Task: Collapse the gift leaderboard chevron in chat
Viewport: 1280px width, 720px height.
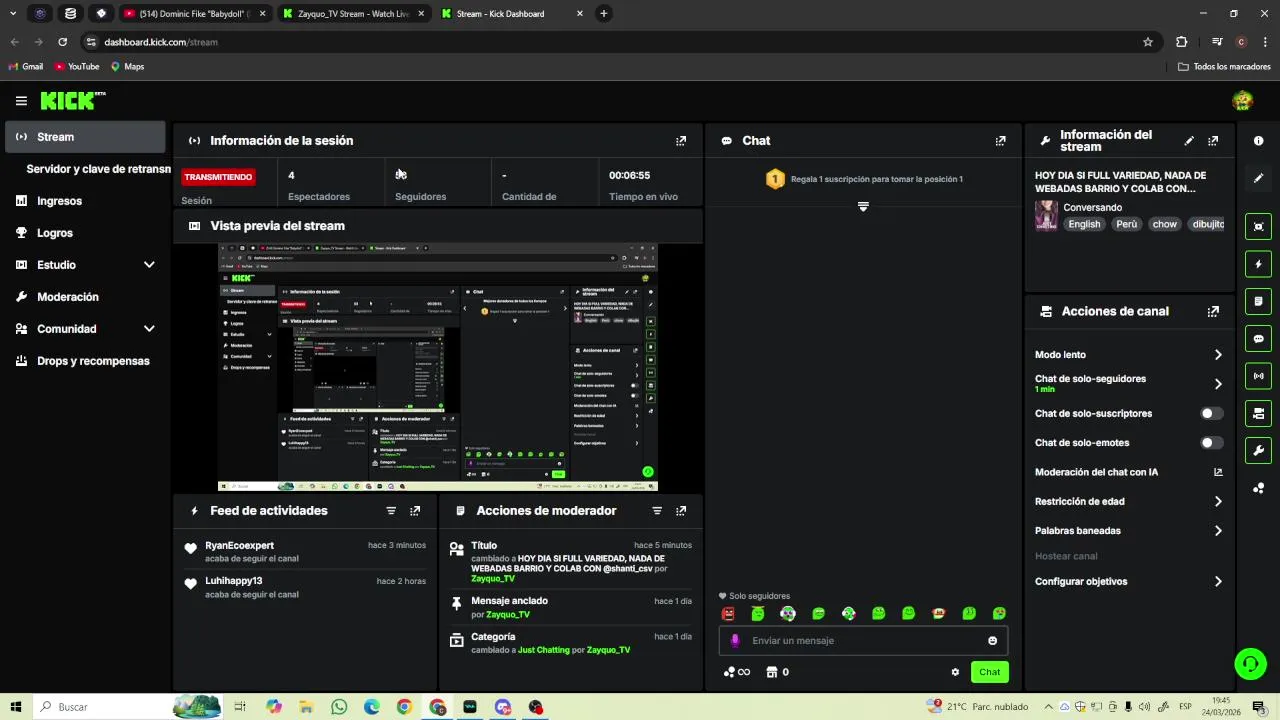Action: pos(863,207)
